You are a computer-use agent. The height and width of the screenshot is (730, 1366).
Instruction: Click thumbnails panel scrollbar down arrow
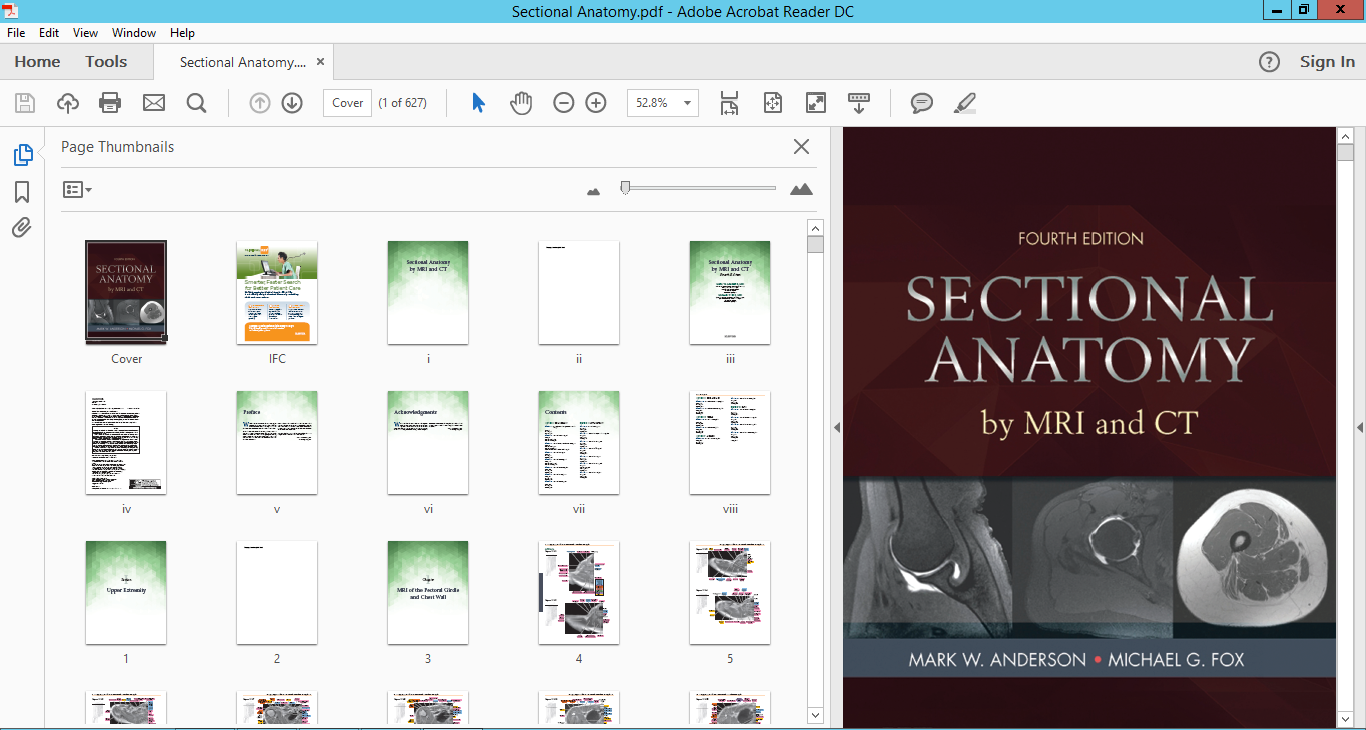815,715
